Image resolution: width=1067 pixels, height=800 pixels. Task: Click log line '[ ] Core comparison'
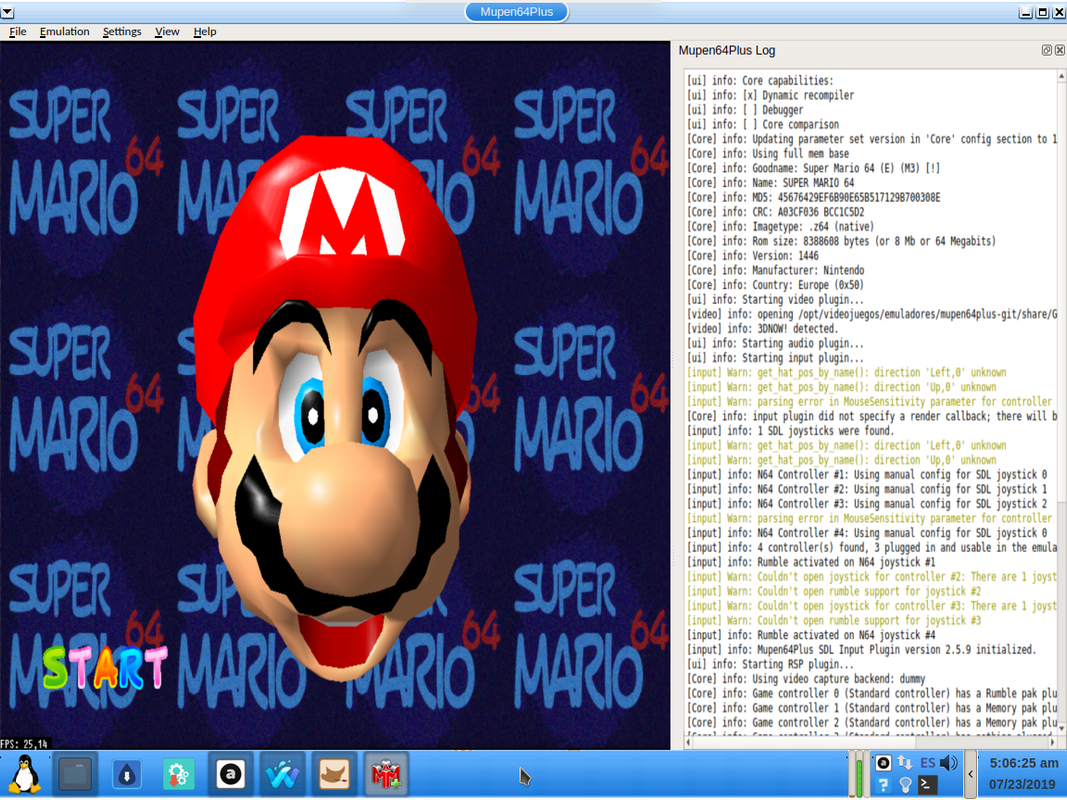(763, 124)
